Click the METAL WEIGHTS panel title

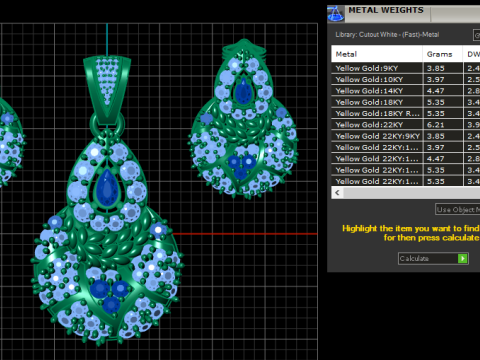click(386, 10)
